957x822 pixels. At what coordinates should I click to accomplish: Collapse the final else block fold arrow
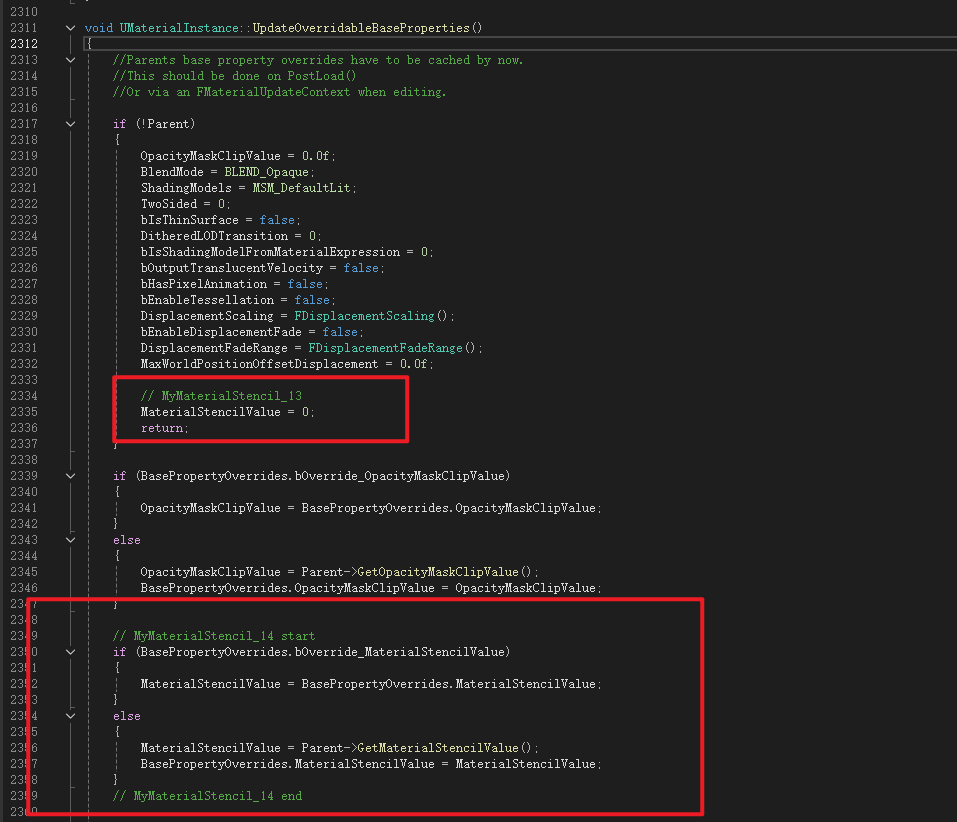tap(70, 716)
